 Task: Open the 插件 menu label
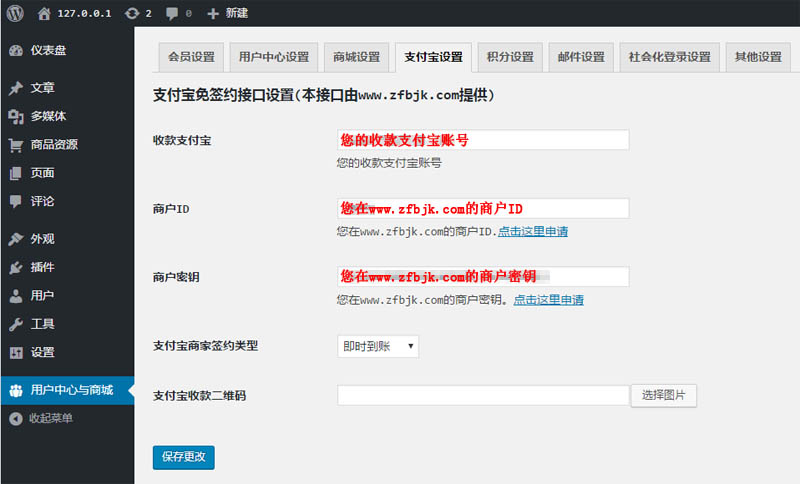[x=42, y=267]
